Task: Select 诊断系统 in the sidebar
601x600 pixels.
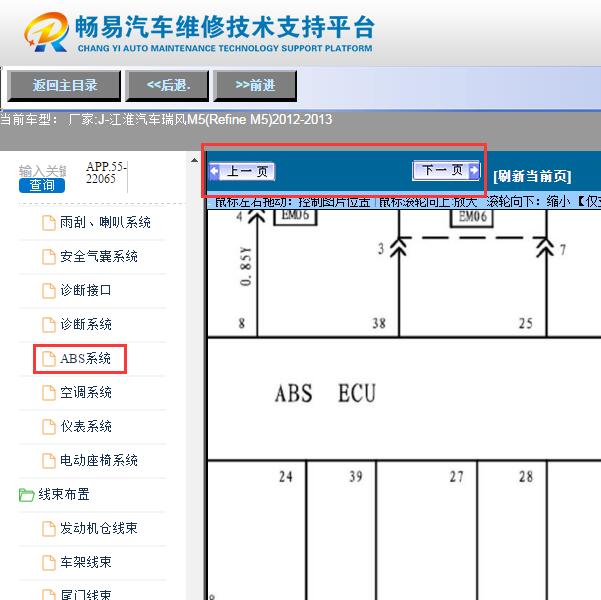Action: pos(85,324)
